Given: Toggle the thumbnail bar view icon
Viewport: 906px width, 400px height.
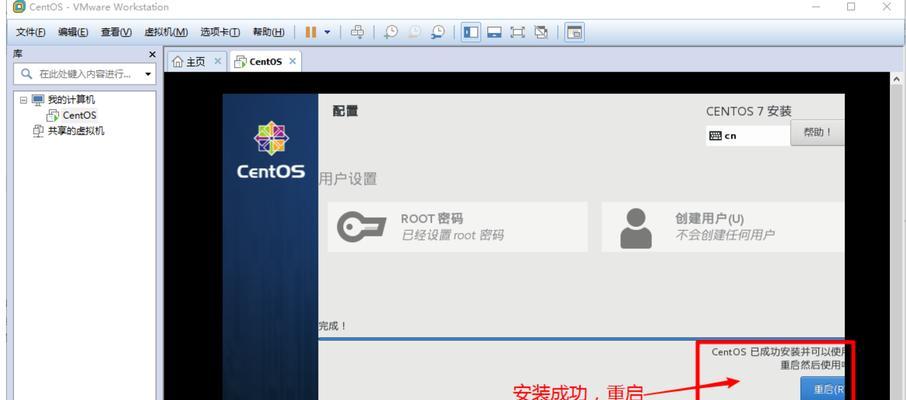Looking at the screenshot, I should [x=494, y=32].
